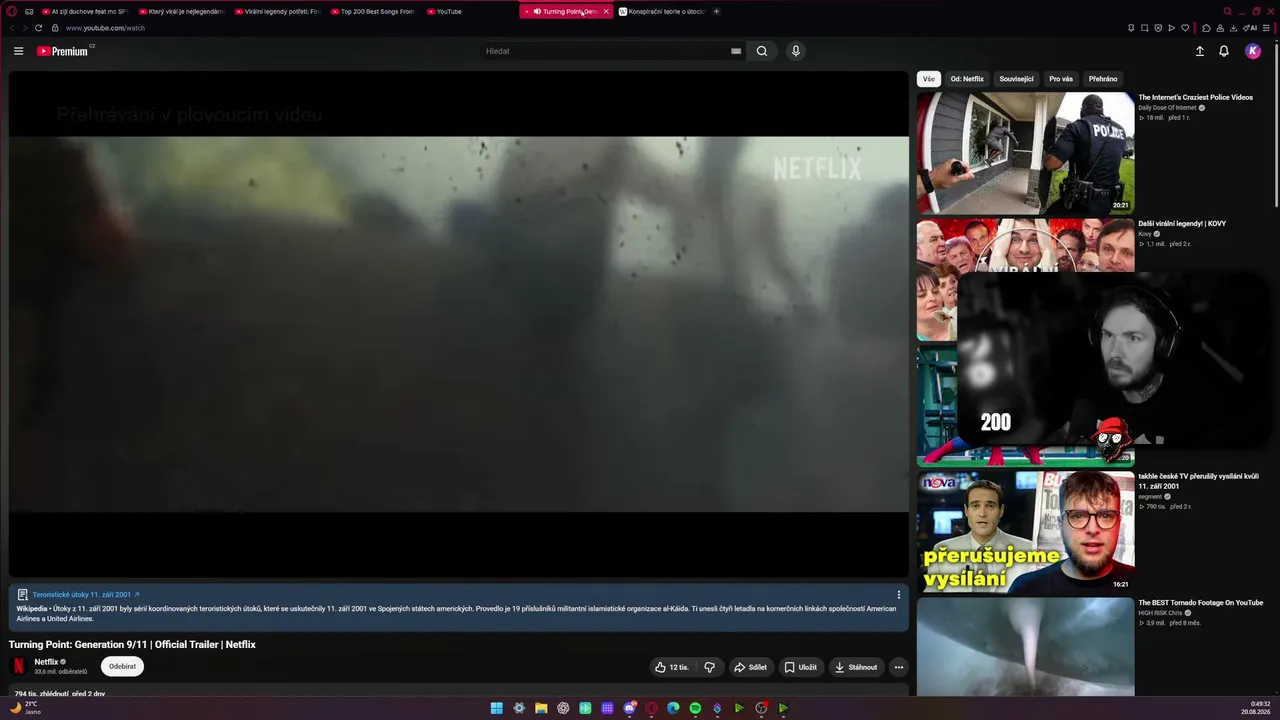Subscribe with the 'Odebírat' button

(122, 666)
